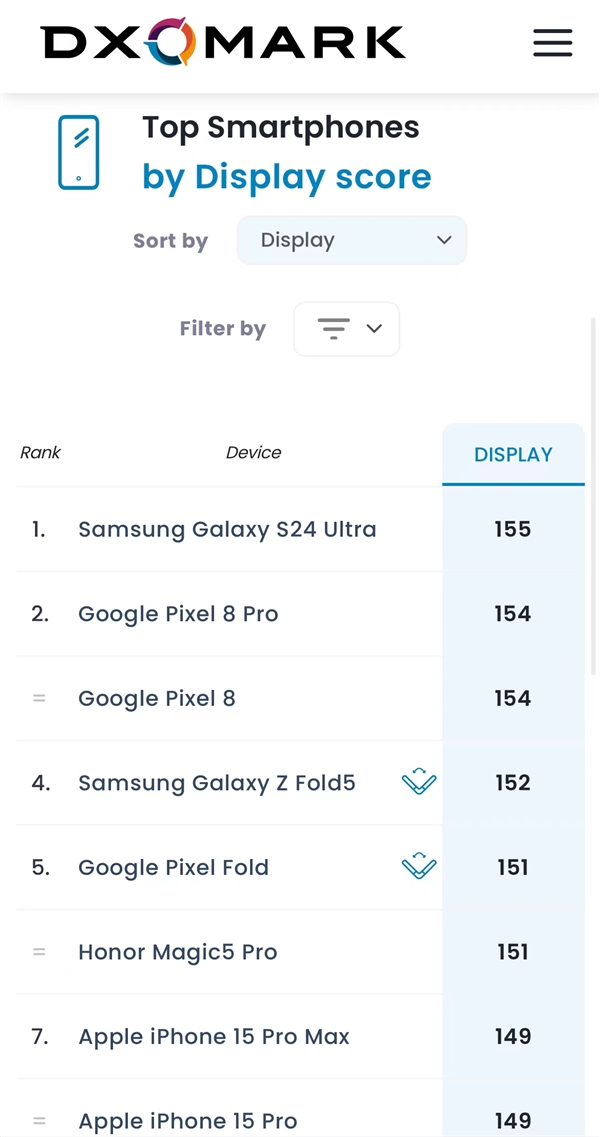View the Google Pixel 8 Pro page
The image size is (600, 1137).
click(178, 613)
